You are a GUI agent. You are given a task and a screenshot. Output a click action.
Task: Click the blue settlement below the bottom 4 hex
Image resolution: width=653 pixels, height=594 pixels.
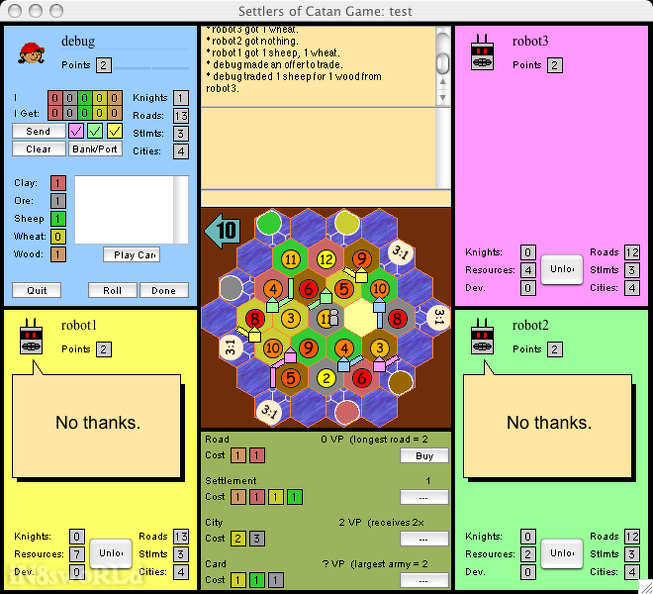pos(344,364)
